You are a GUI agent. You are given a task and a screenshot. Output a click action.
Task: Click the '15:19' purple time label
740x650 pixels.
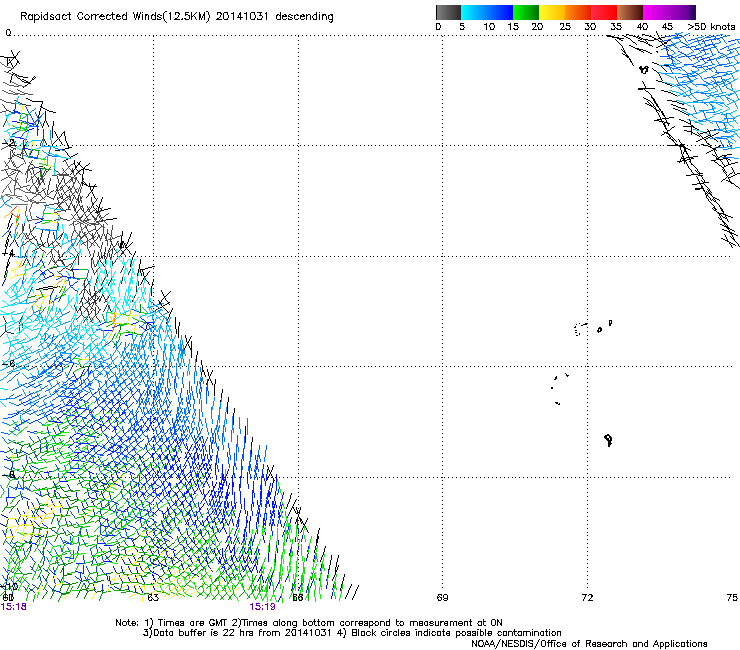[x=262, y=607]
